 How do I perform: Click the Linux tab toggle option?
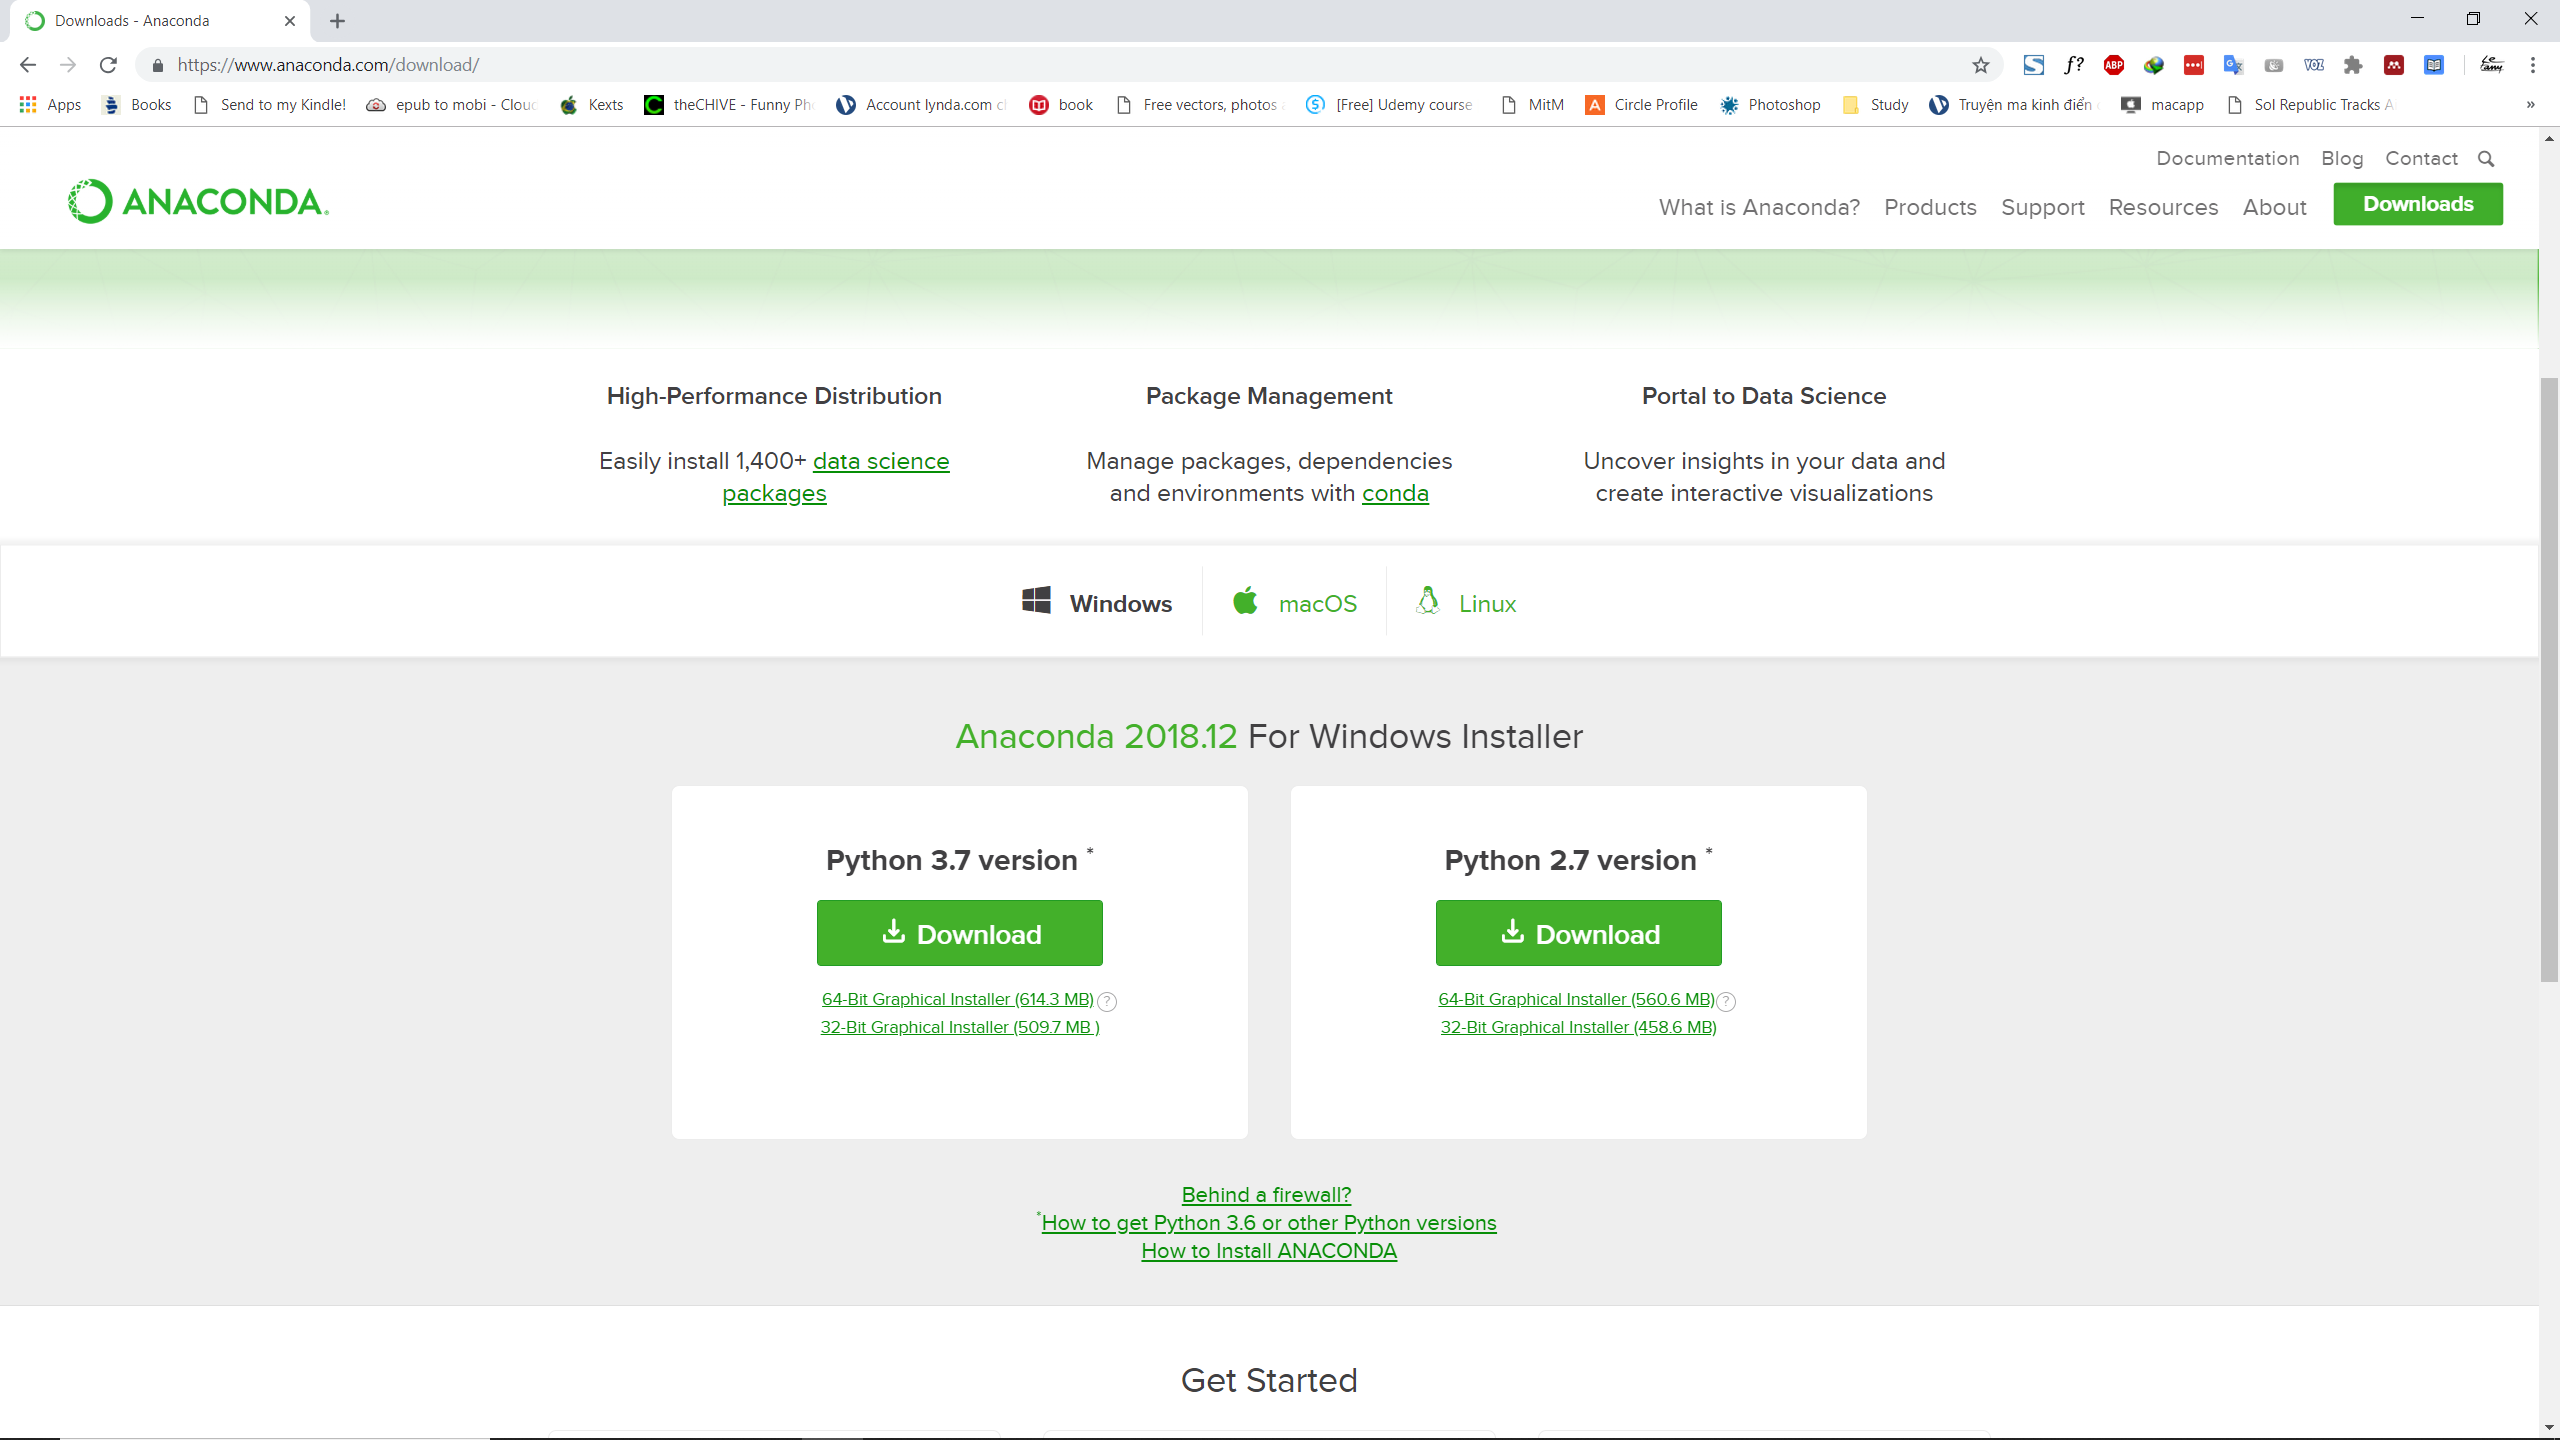point(1466,601)
